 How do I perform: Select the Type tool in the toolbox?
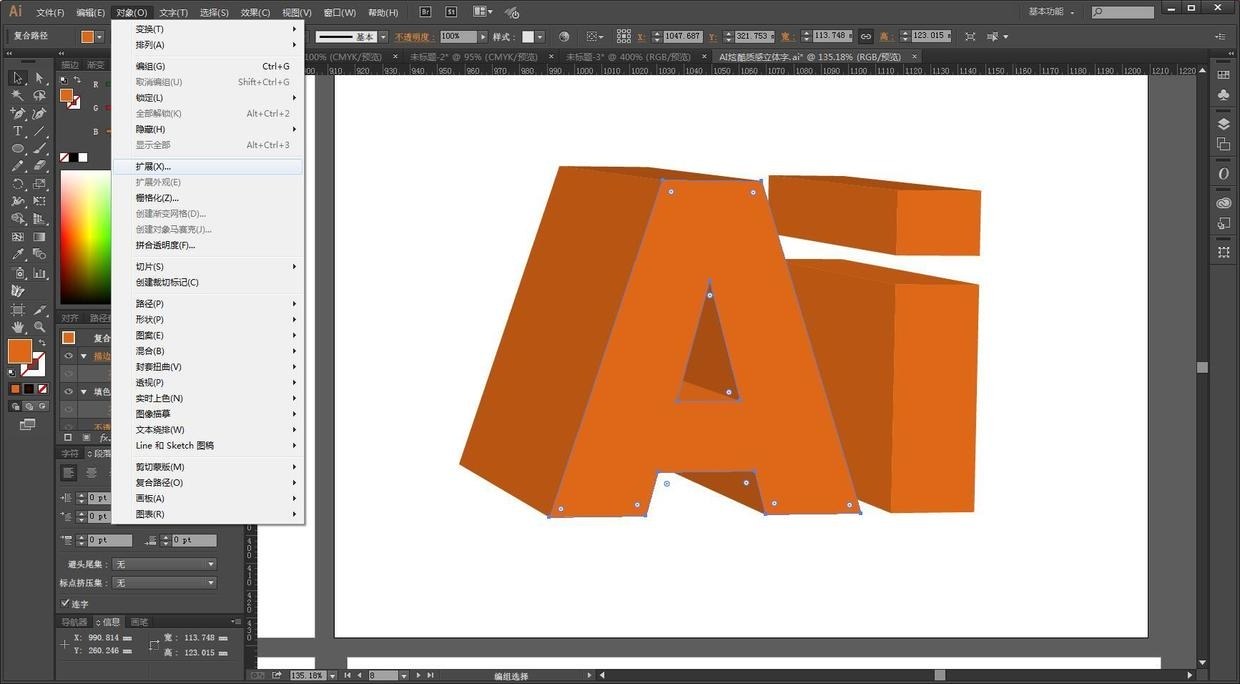(x=17, y=131)
